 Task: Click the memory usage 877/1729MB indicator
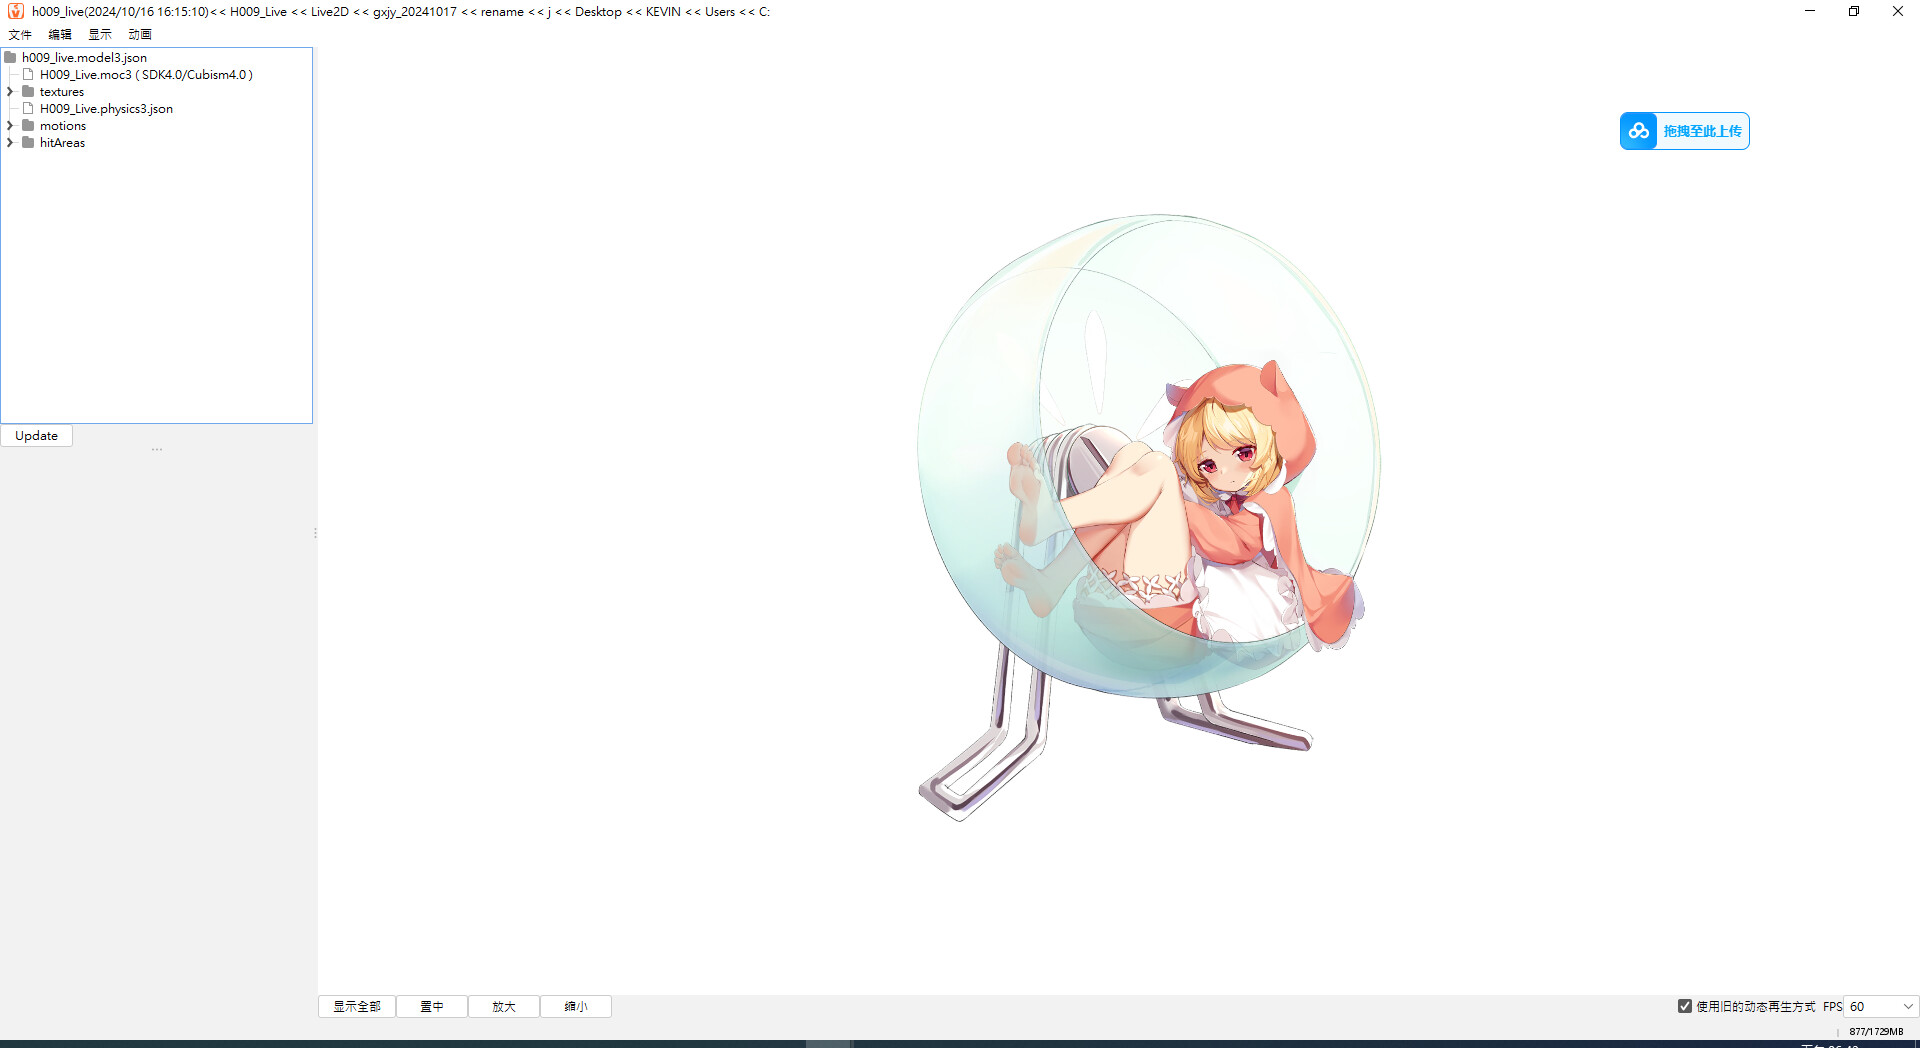[x=1877, y=1032]
